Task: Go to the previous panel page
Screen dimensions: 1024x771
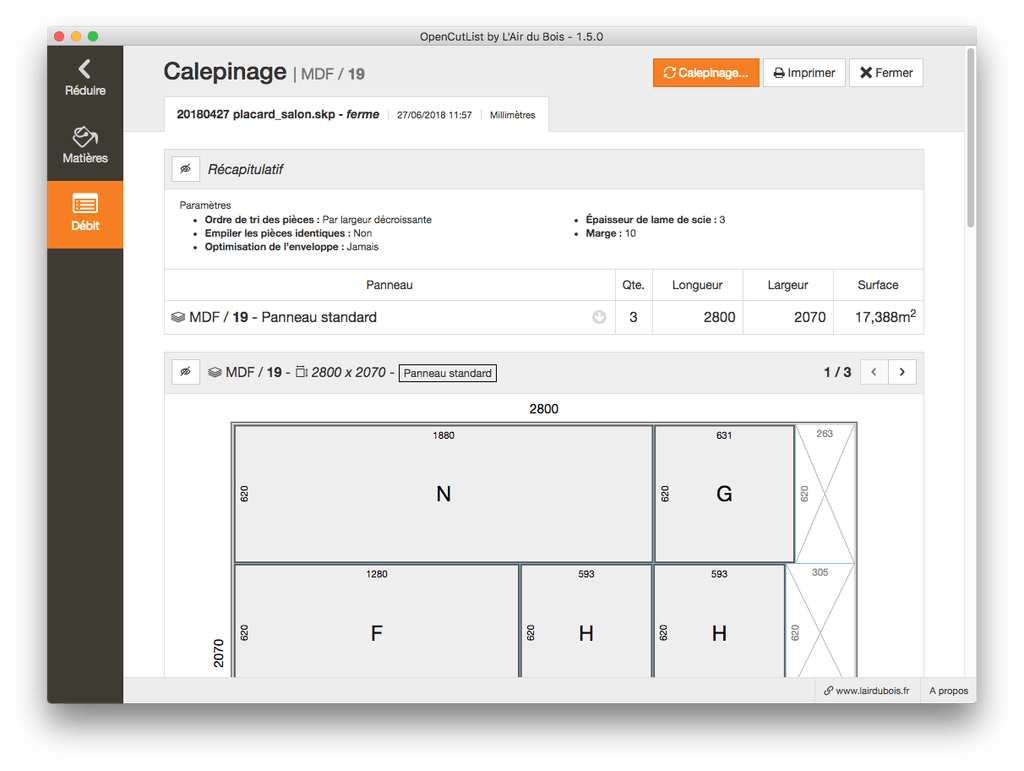Action: [x=874, y=372]
